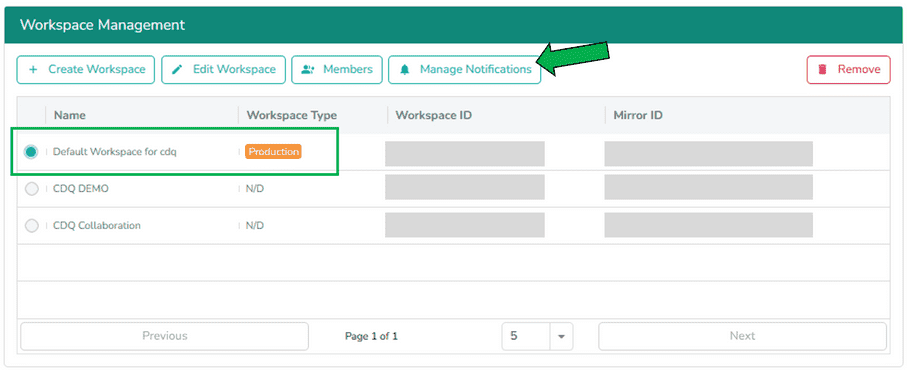Sort by the Name column header
This screenshot has width=910, height=372.
point(70,115)
